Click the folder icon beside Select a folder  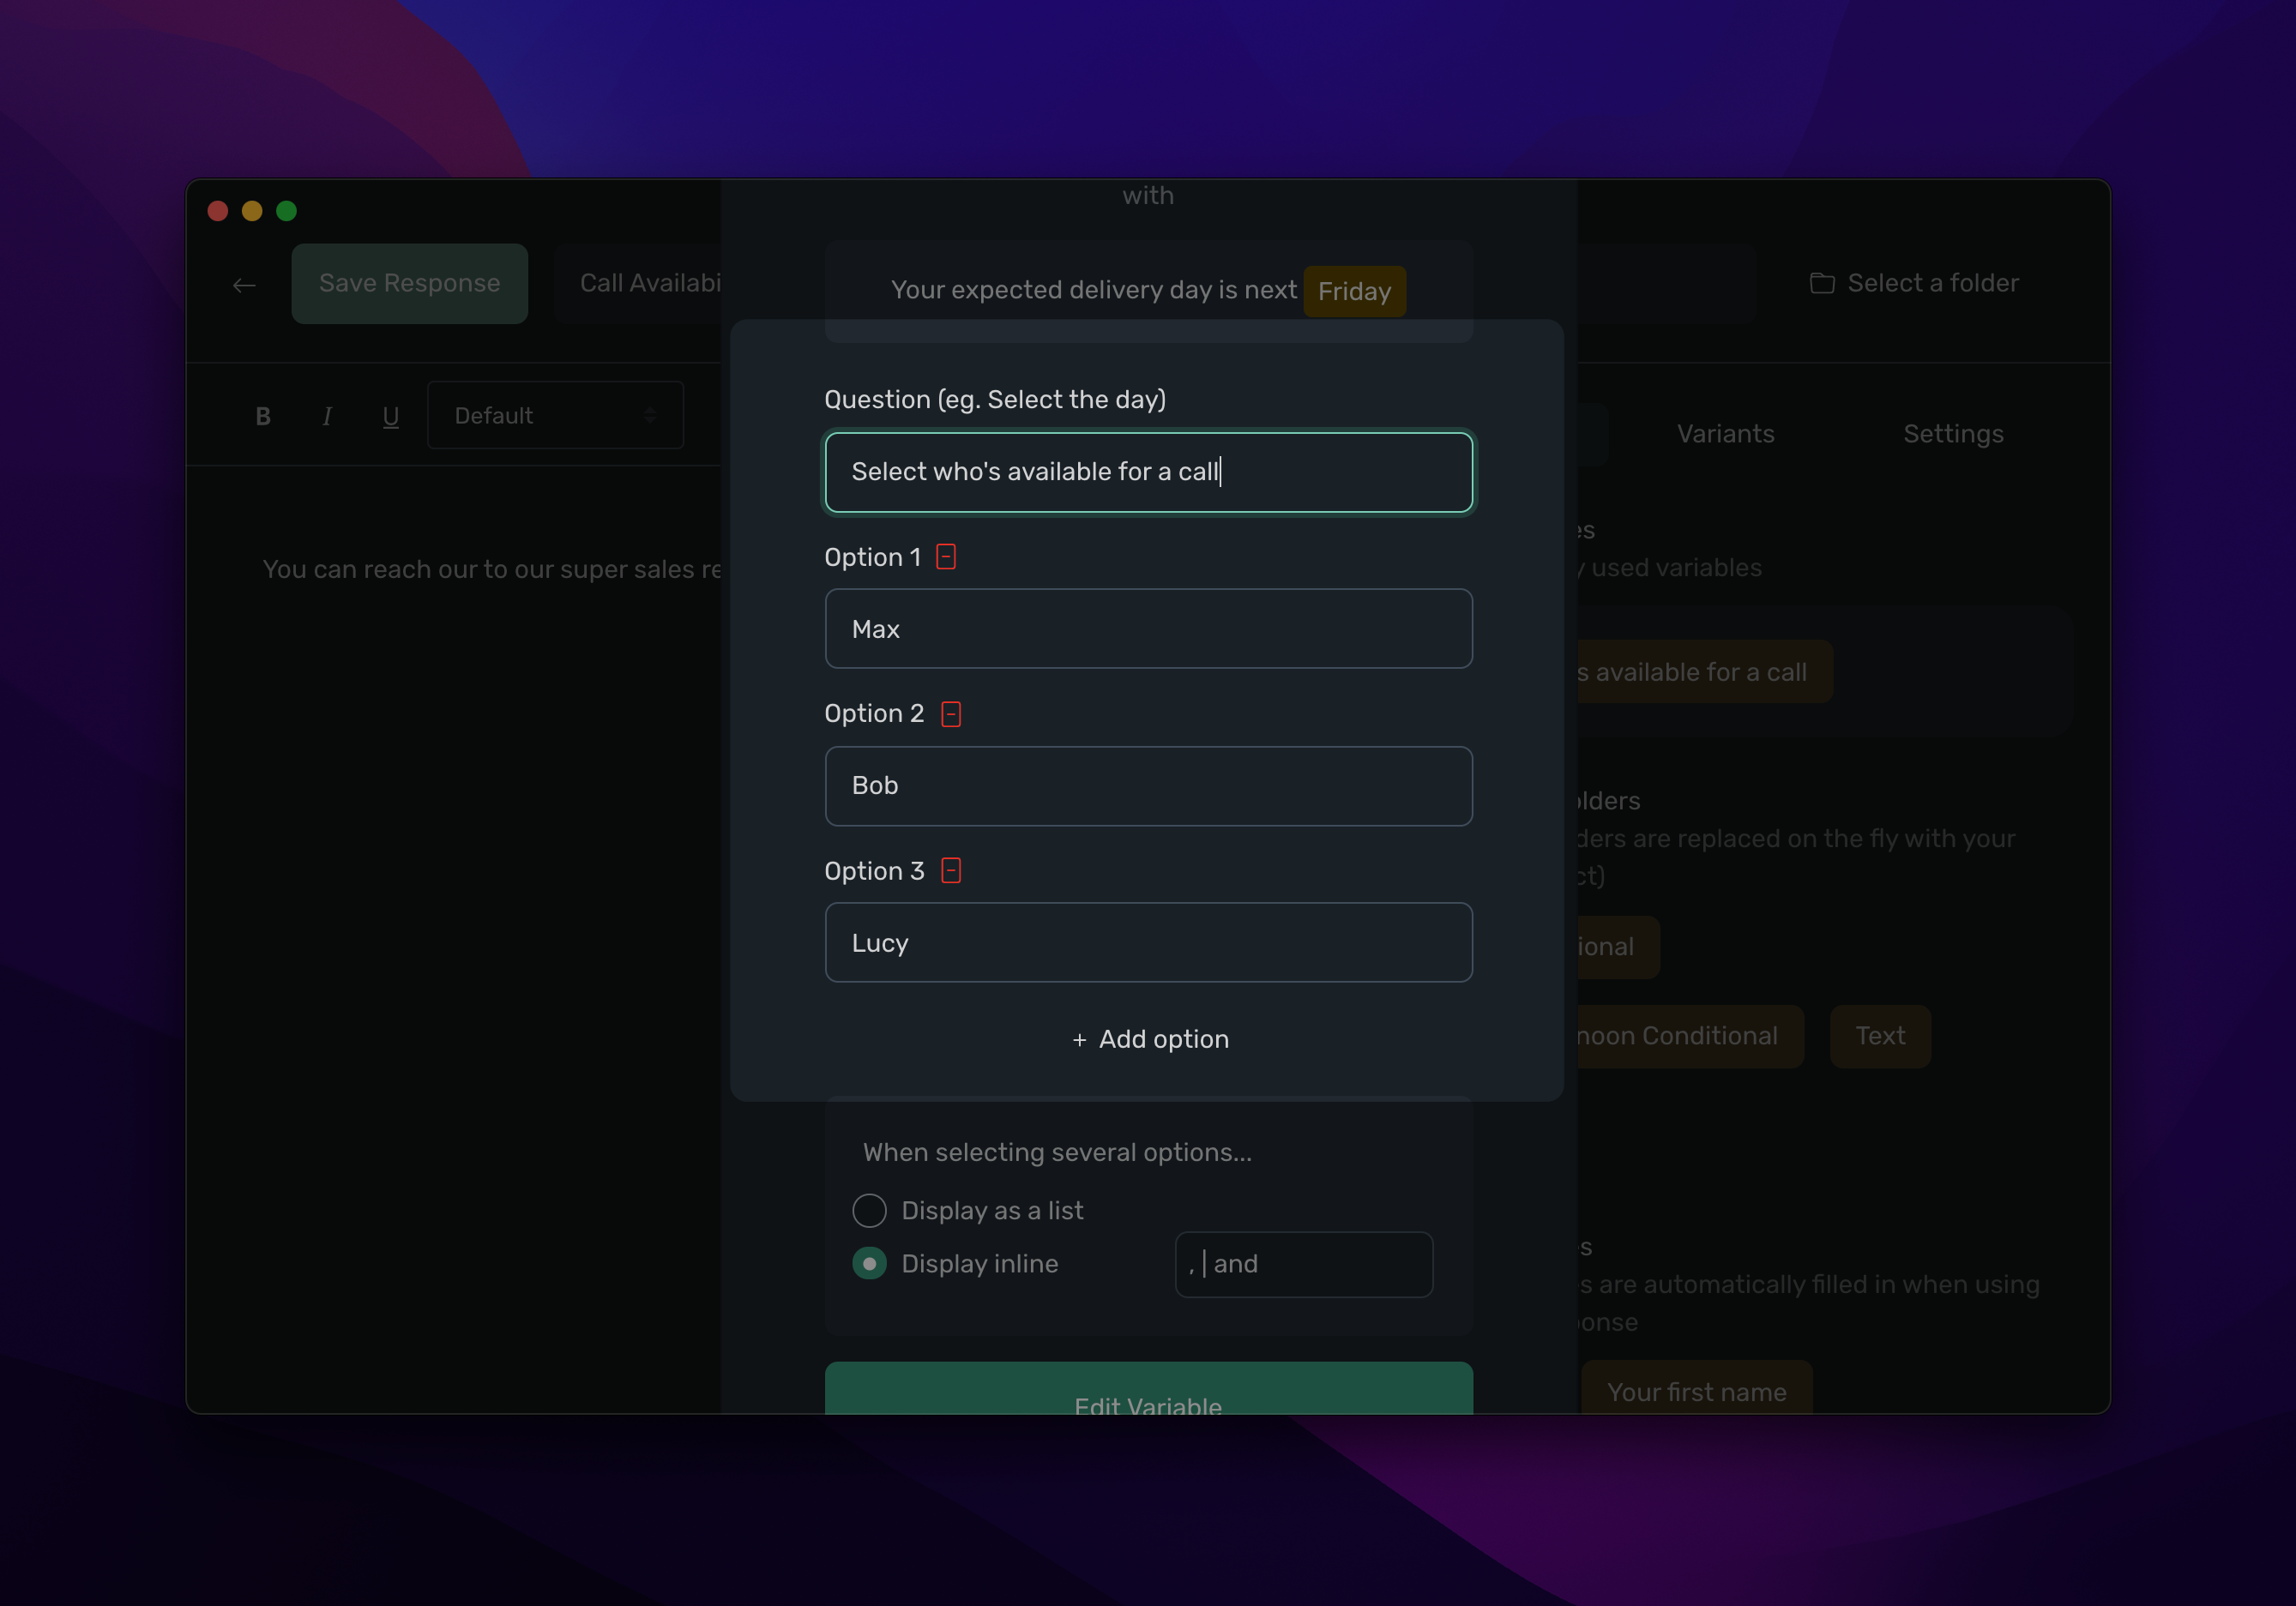pyautogui.click(x=1821, y=284)
